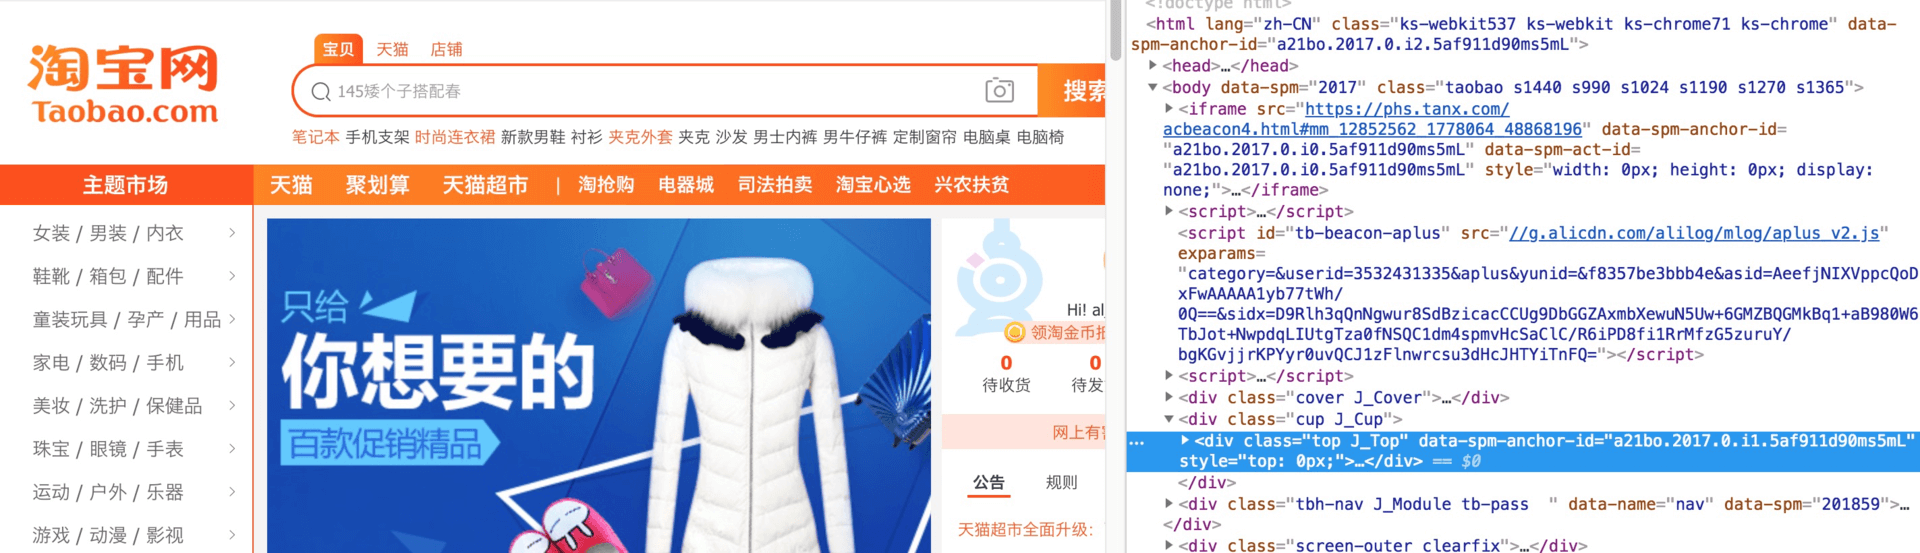Click the white coat promotional banner
The image size is (1920, 553).
pos(598,385)
